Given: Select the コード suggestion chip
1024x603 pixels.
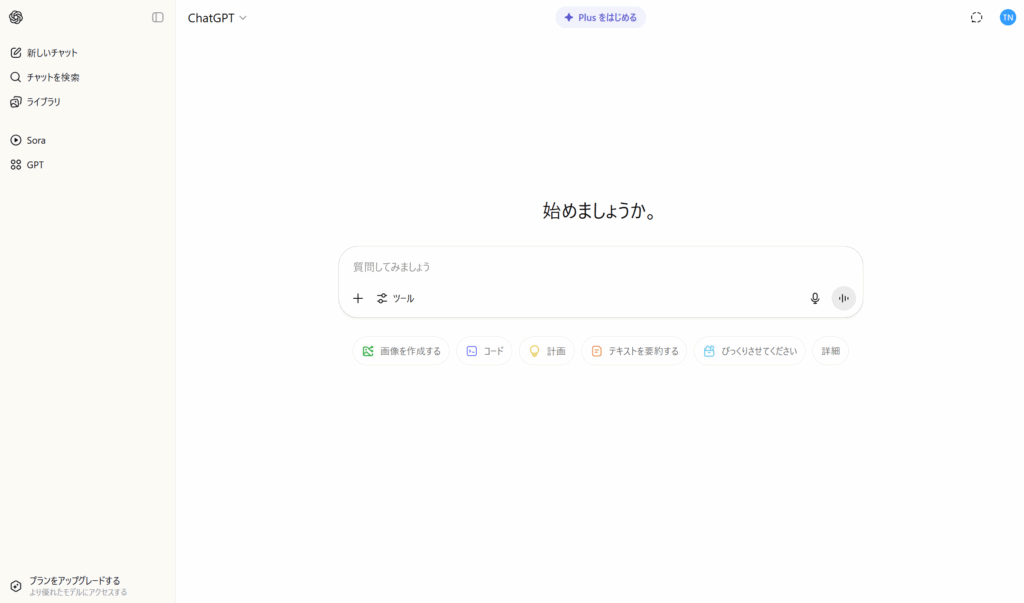Looking at the screenshot, I should [x=485, y=351].
